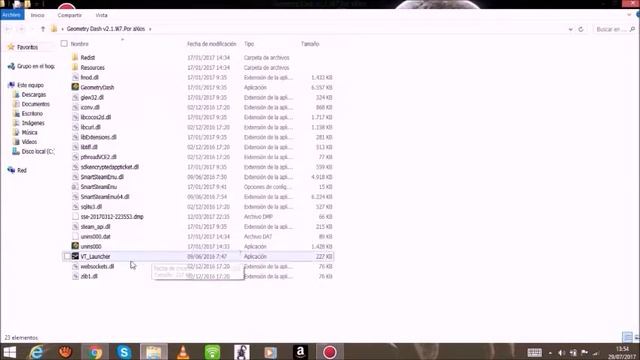Select the unins000 application icon

[75, 246]
